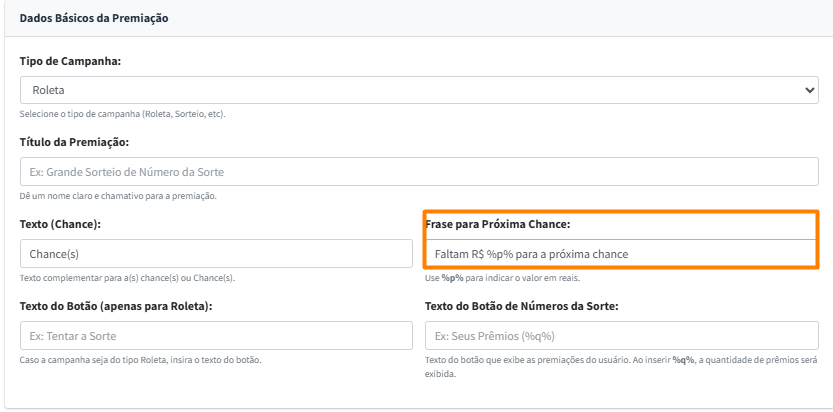Click the 'Texto (Chance):' label
833x412 pixels.
point(59,224)
